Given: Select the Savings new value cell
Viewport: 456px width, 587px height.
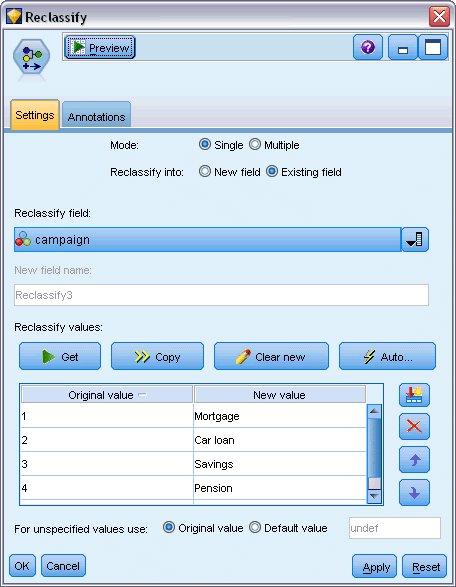Looking at the screenshot, I should (280, 464).
